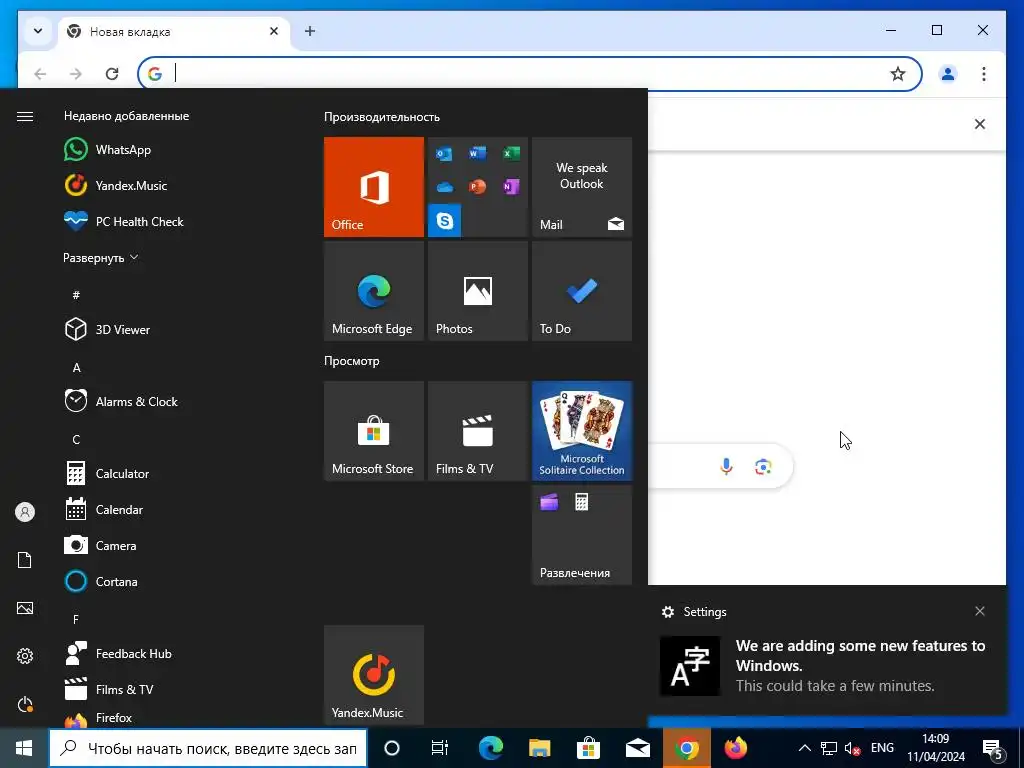
Task: Select the # section header
Action: [x=76, y=295]
